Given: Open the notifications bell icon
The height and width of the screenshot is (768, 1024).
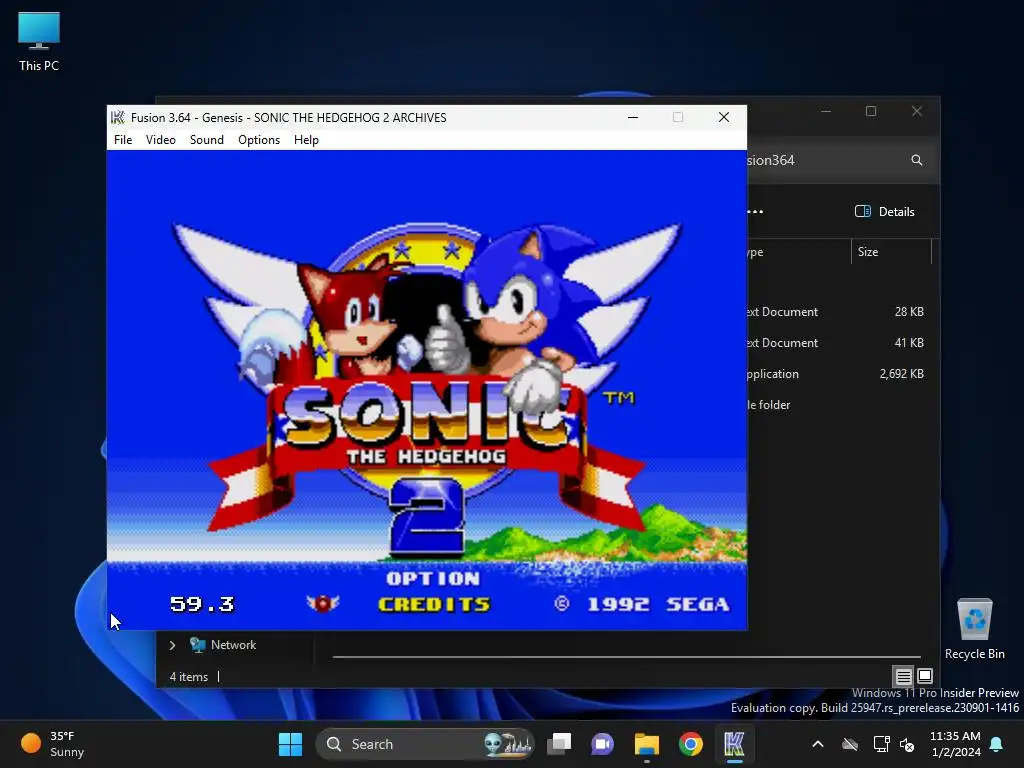Looking at the screenshot, I should tap(997, 744).
